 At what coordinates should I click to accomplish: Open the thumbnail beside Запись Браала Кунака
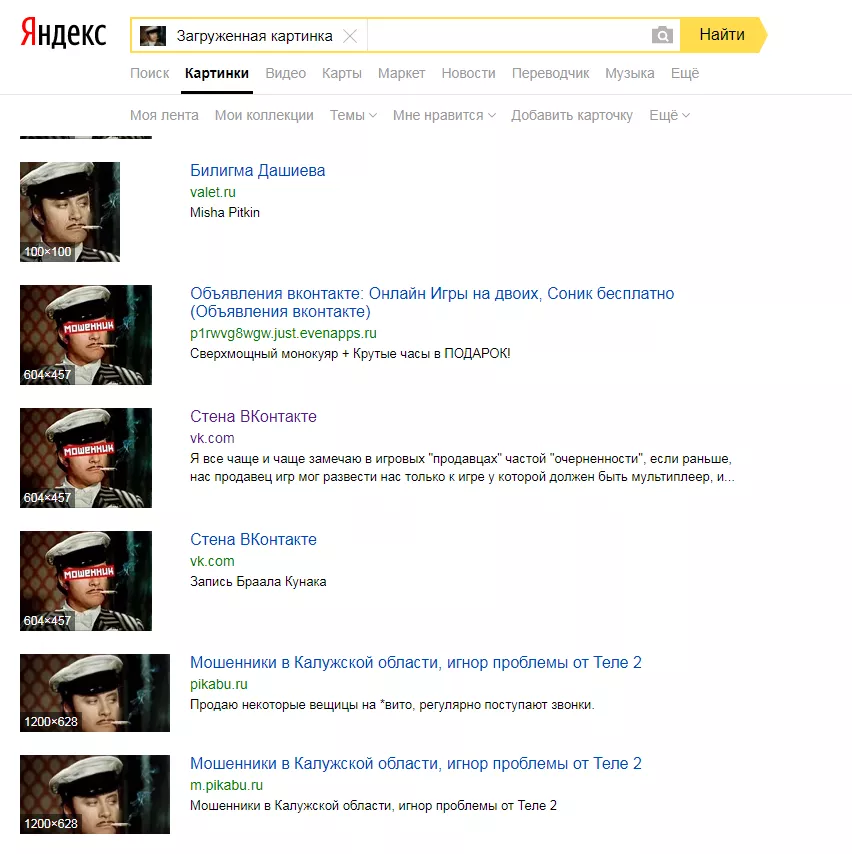(86, 581)
